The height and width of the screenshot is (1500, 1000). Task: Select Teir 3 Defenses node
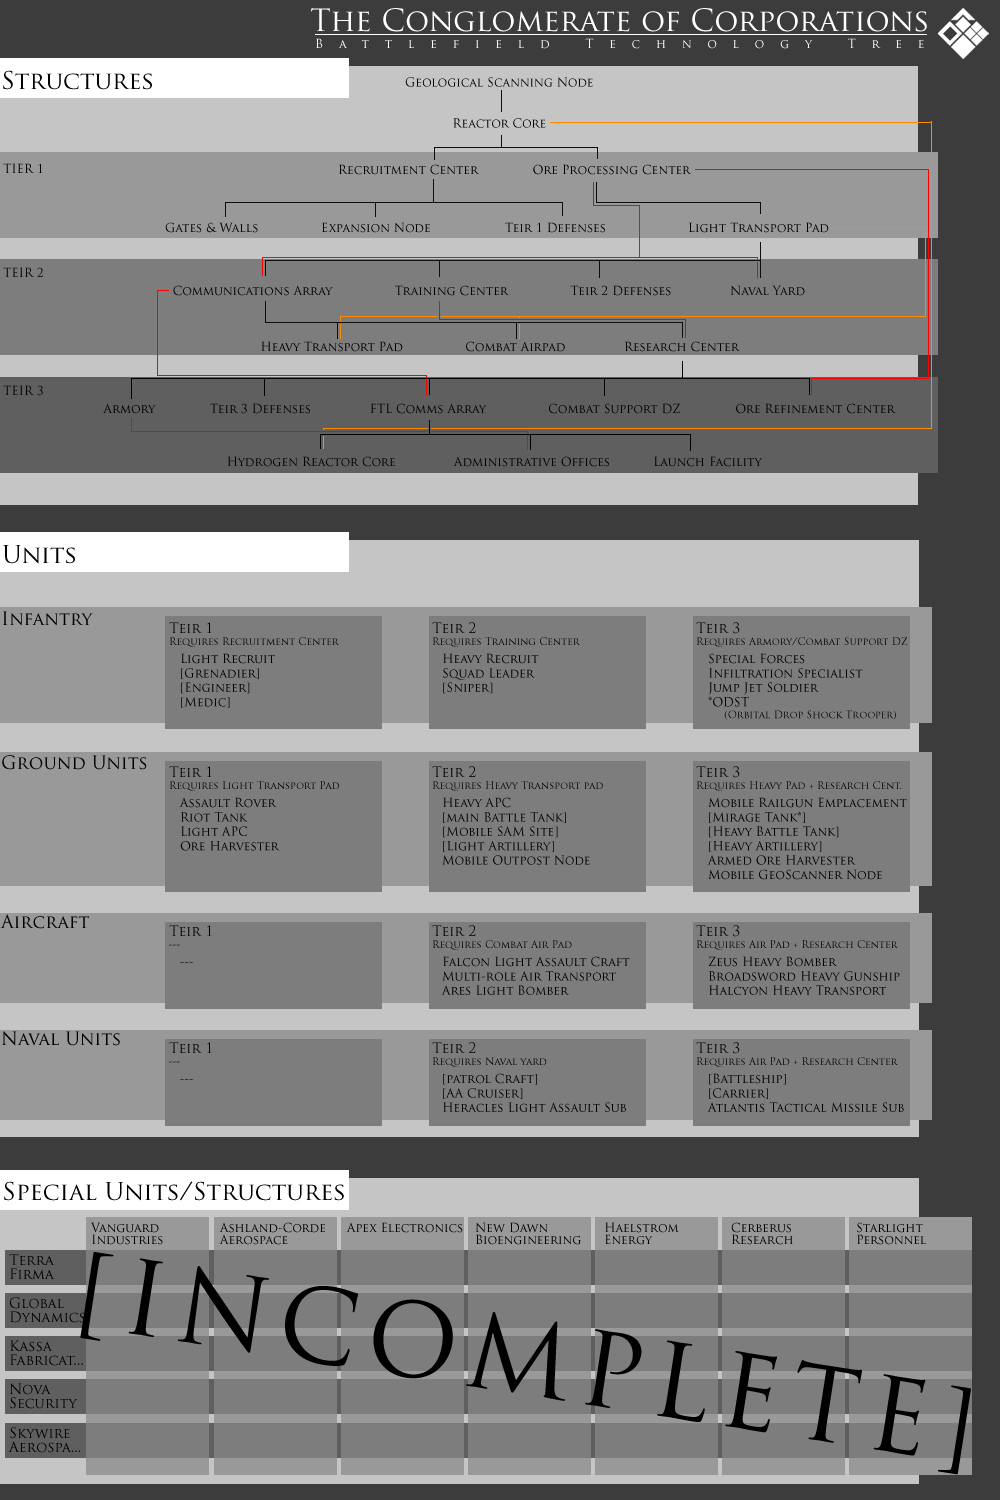coord(260,409)
